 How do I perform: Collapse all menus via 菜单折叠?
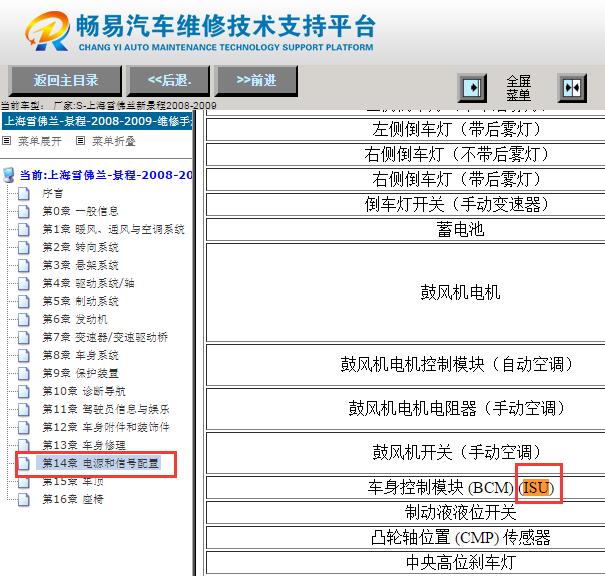(114, 141)
